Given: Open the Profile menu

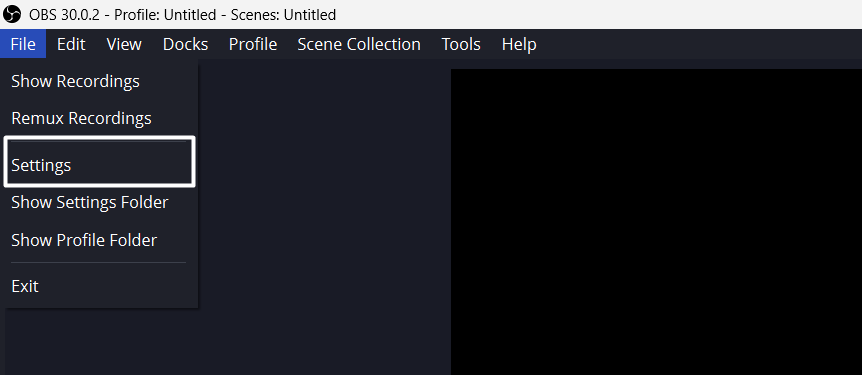Looking at the screenshot, I should tap(253, 44).
